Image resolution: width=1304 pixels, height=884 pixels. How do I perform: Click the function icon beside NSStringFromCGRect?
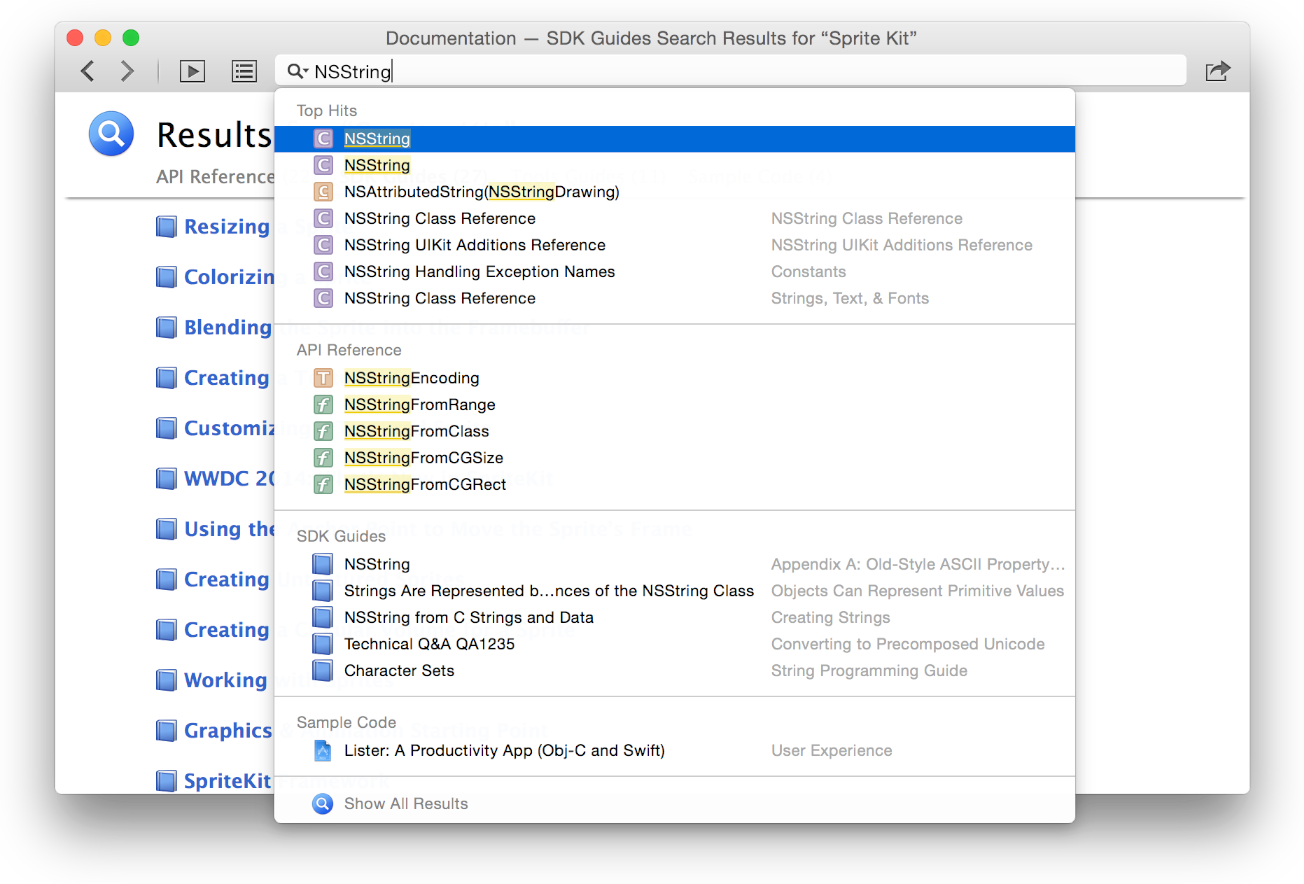(323, 484)
